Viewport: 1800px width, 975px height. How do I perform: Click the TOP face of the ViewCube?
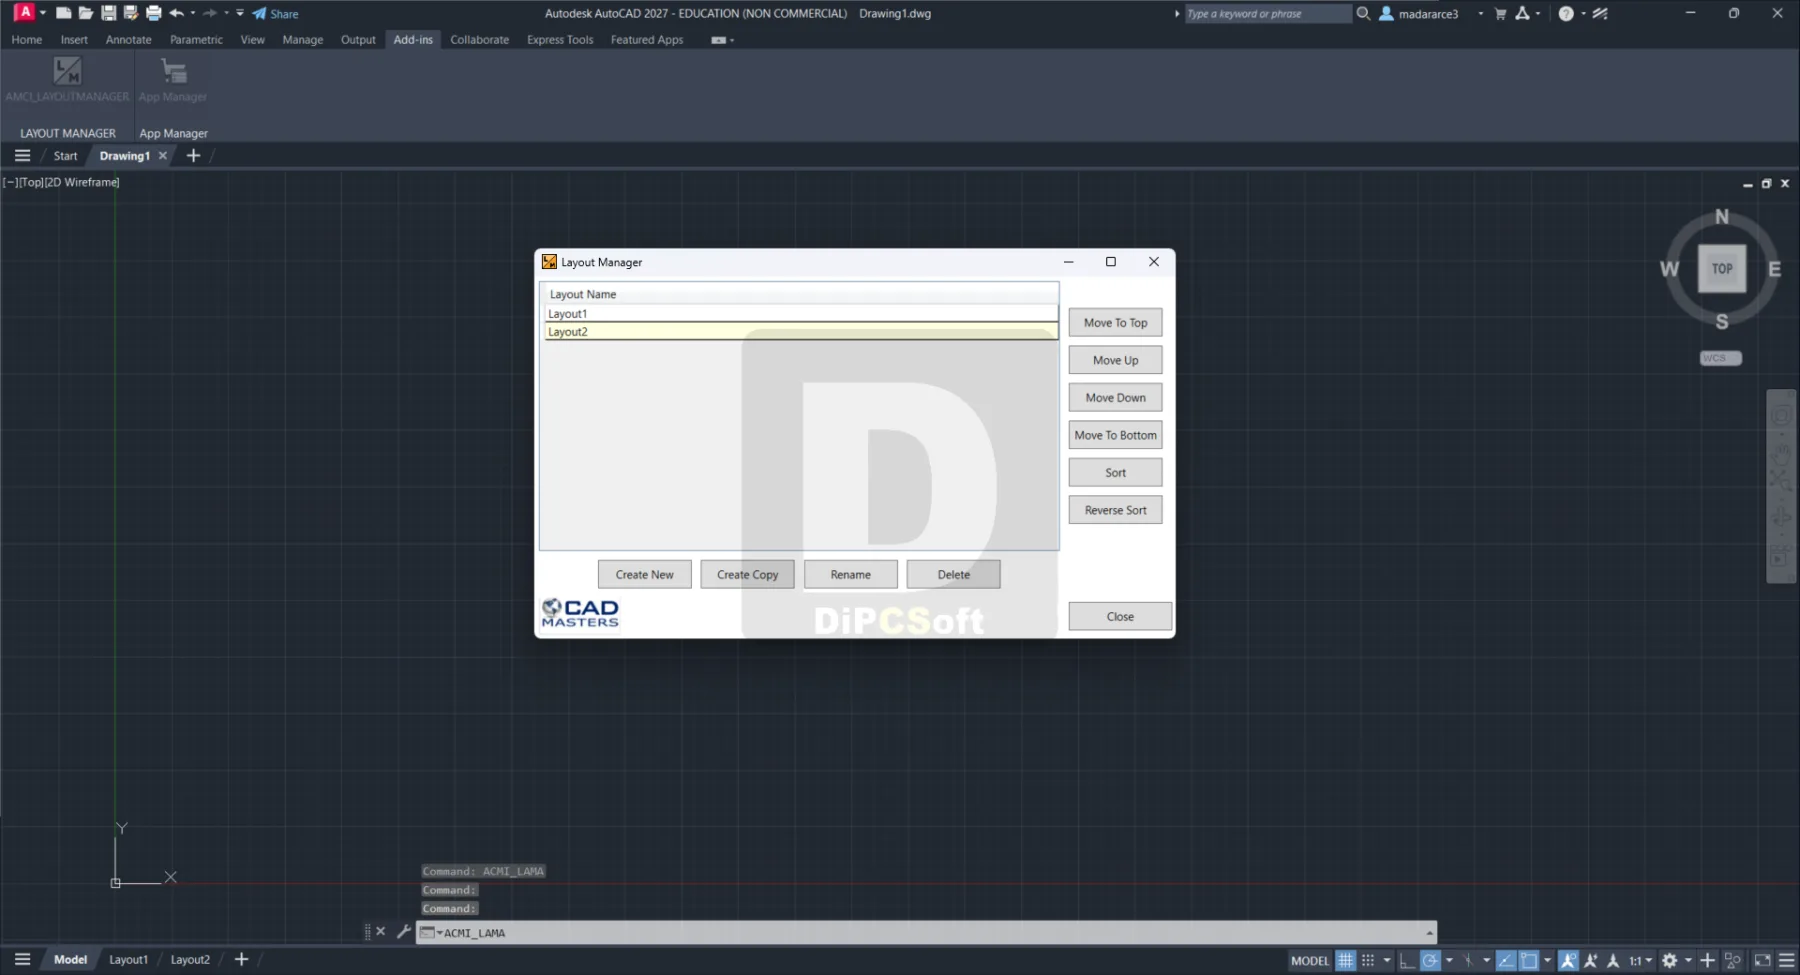(1722, 268)
